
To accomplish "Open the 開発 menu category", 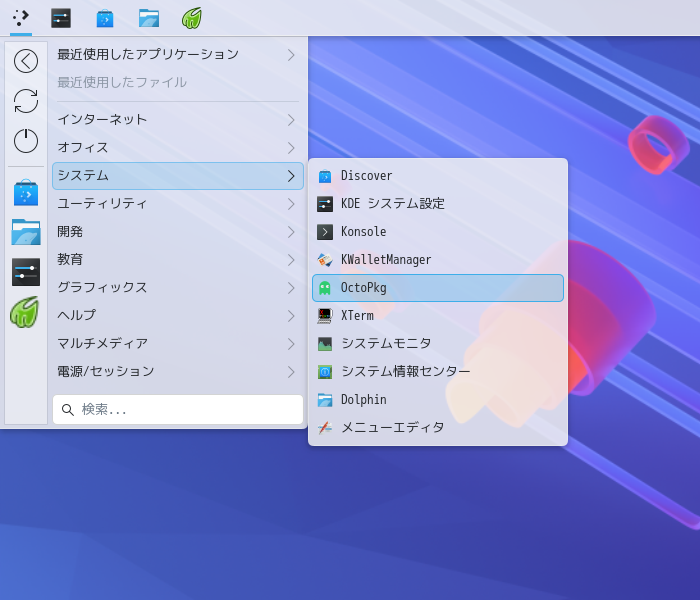I will point(178,232).
